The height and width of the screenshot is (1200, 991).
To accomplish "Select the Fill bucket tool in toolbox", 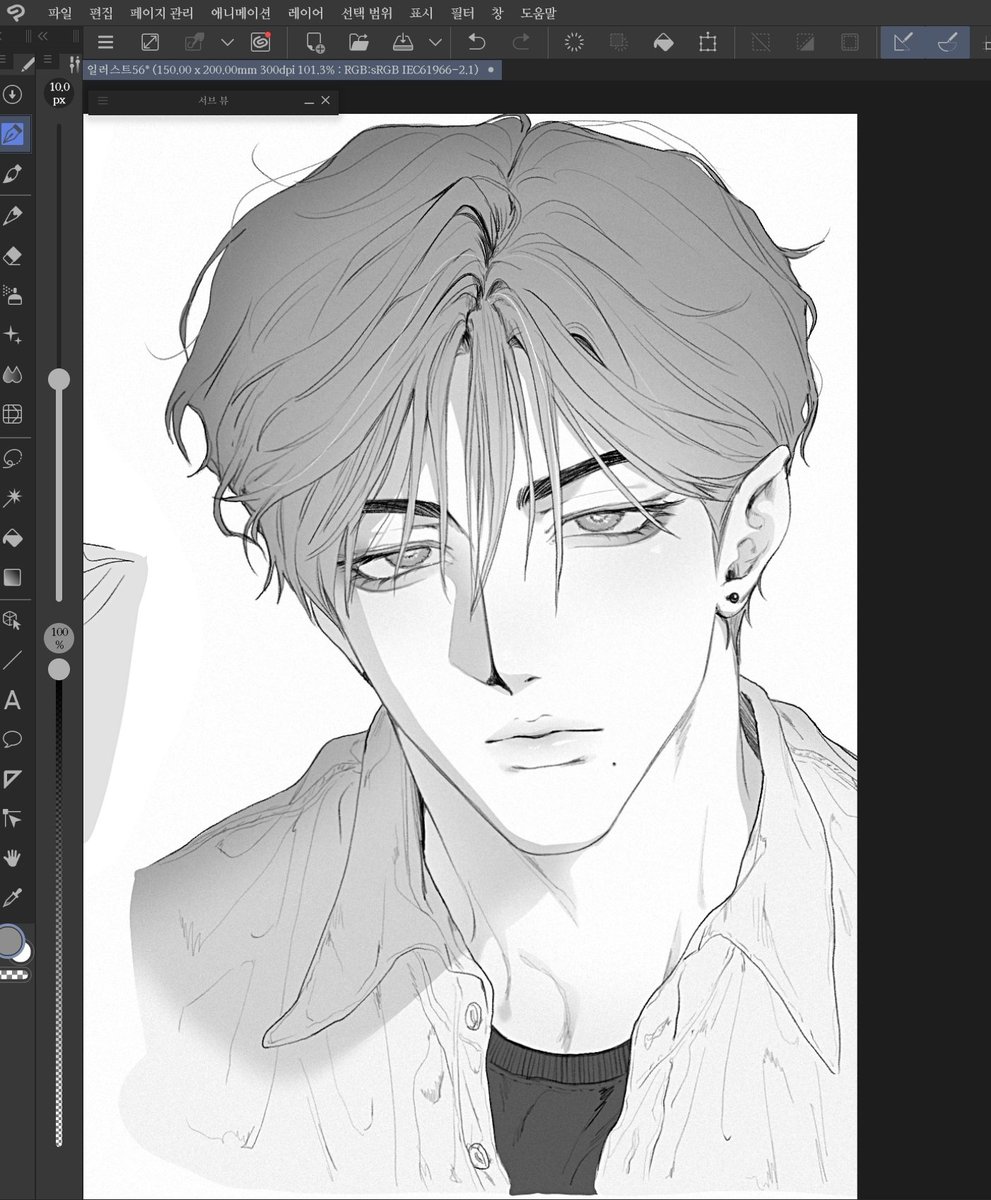I will tap(13, 538).
